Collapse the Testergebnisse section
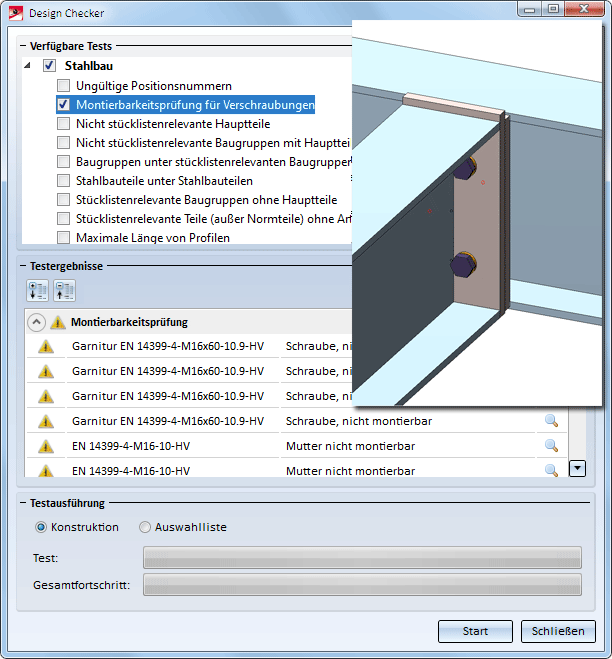 [23, 266]
